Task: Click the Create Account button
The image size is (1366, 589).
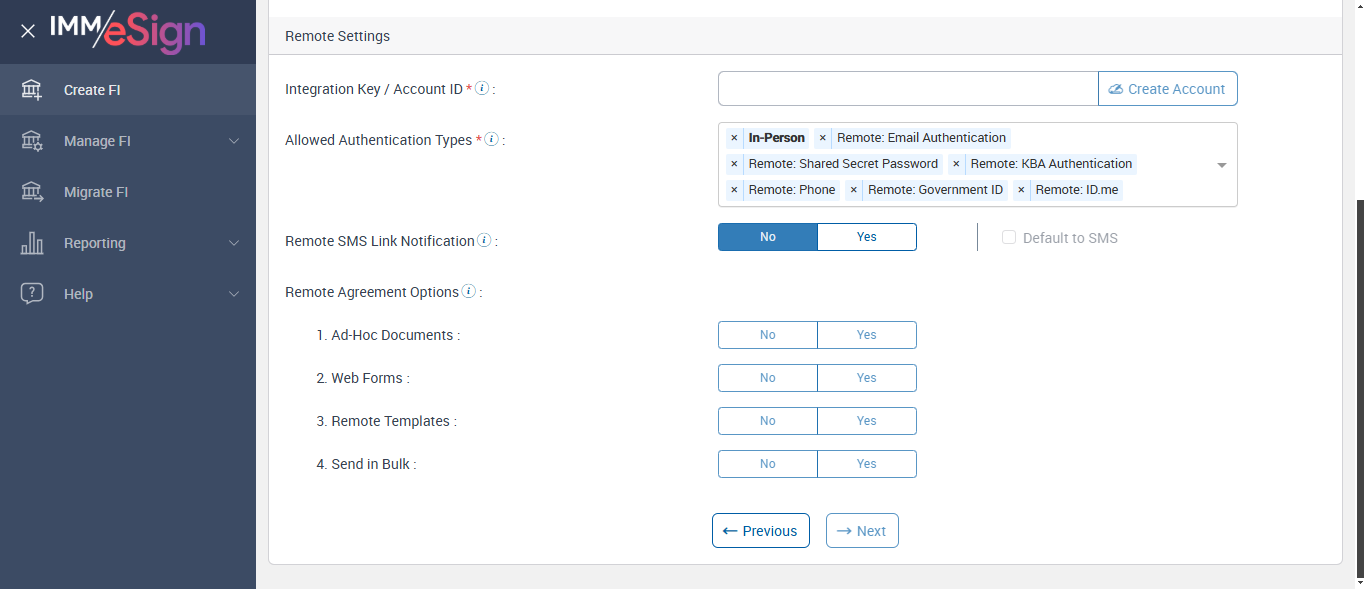Action: [x=1167, y=89]
